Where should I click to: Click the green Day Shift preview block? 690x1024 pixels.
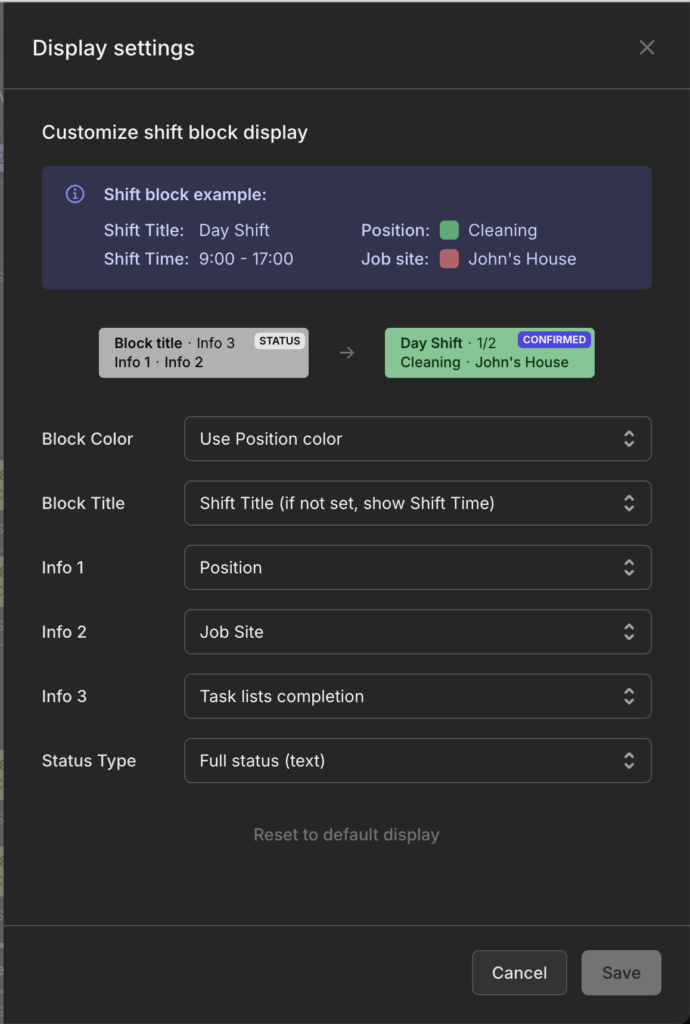[x=490, y=353]
